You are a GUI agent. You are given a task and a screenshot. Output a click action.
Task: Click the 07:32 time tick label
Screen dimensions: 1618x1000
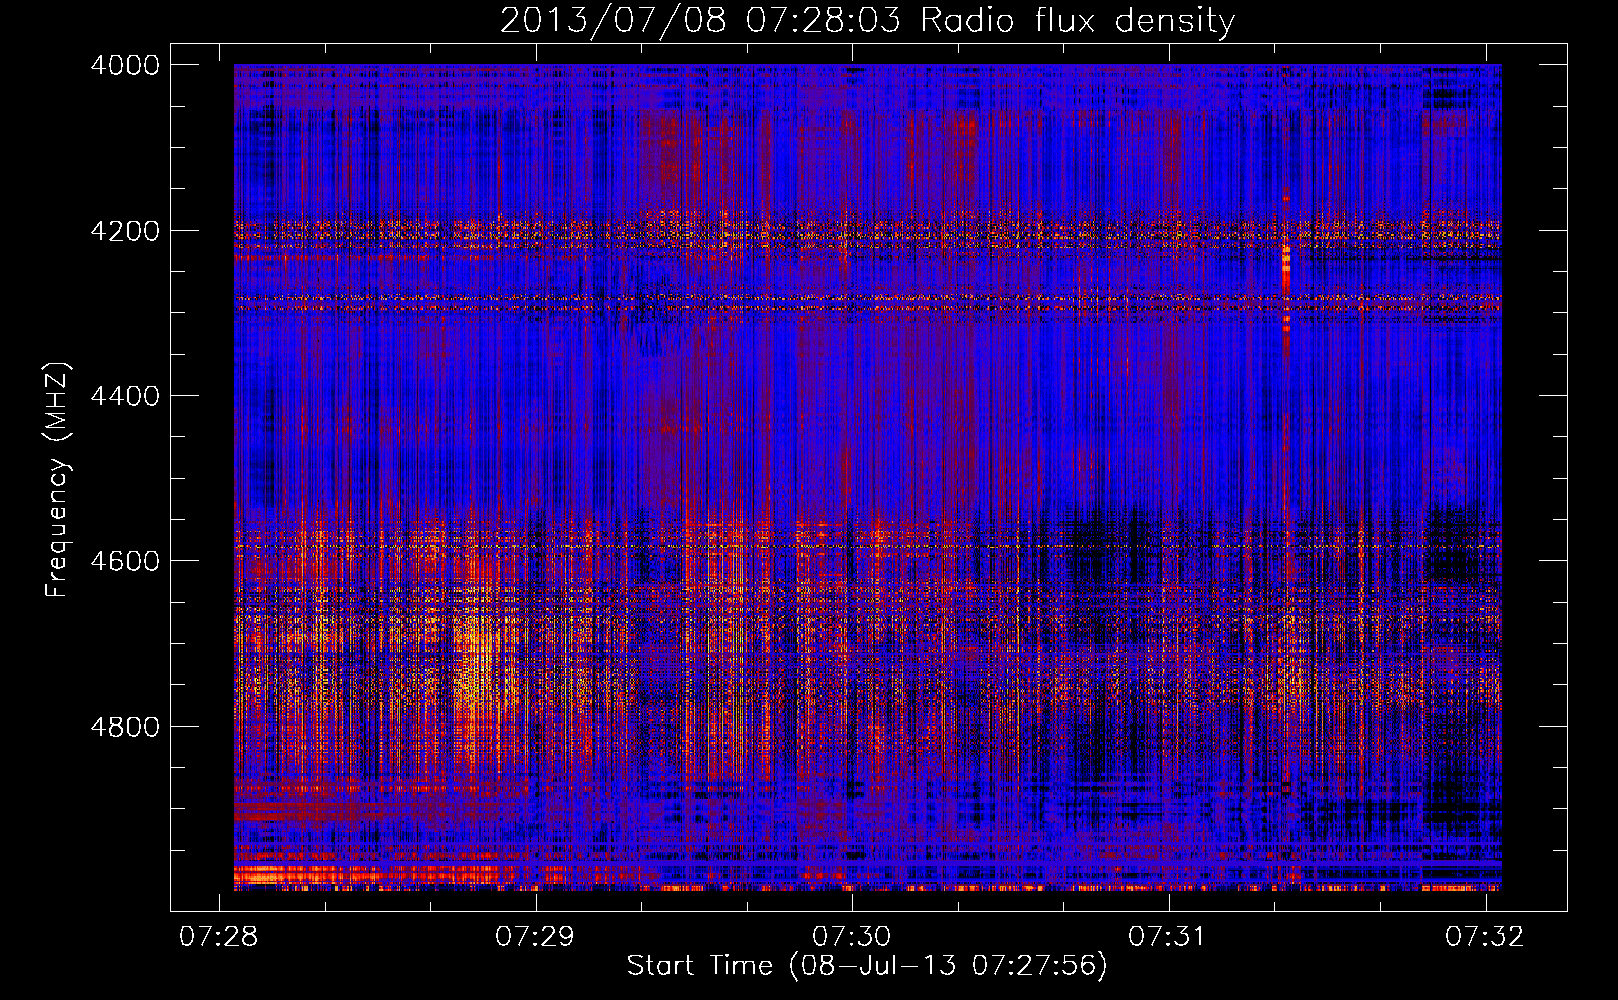coord(1485,936)
